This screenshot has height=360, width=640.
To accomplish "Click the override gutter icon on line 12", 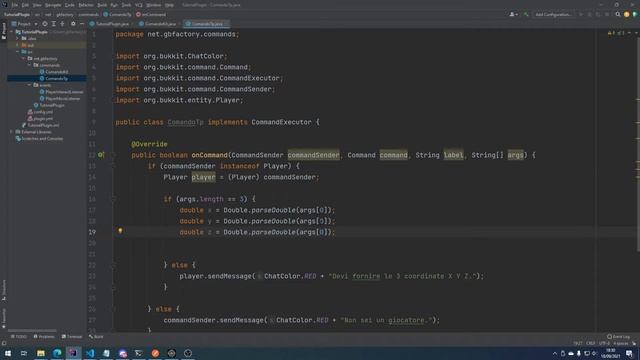I will click(x=101, y=155).
